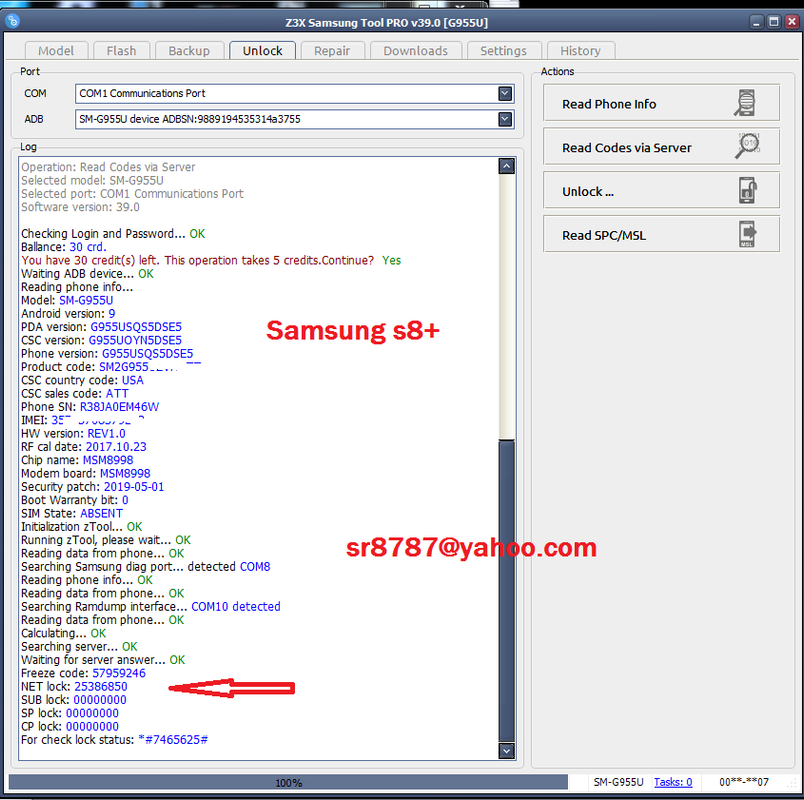The image size is (804, 800).
Task: Click the 00**-**07 status bar entry
Action: pos(743,782)
